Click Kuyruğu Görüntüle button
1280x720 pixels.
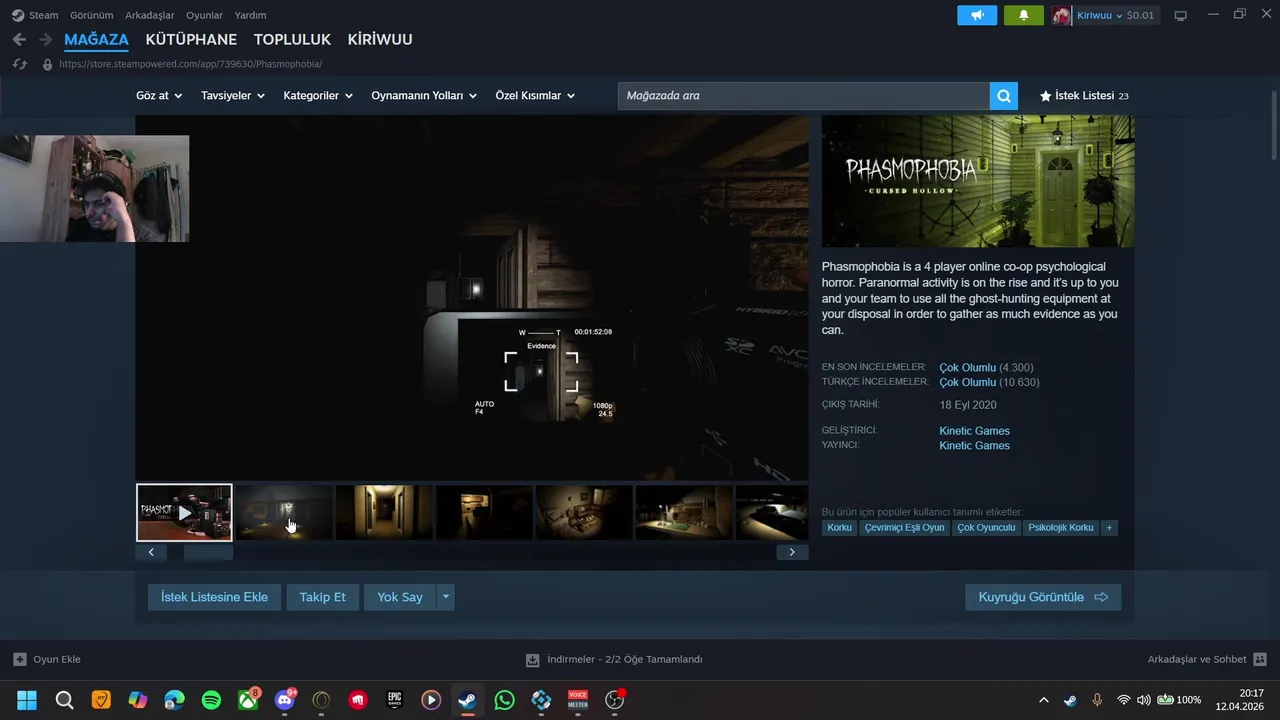[1043, 597]
